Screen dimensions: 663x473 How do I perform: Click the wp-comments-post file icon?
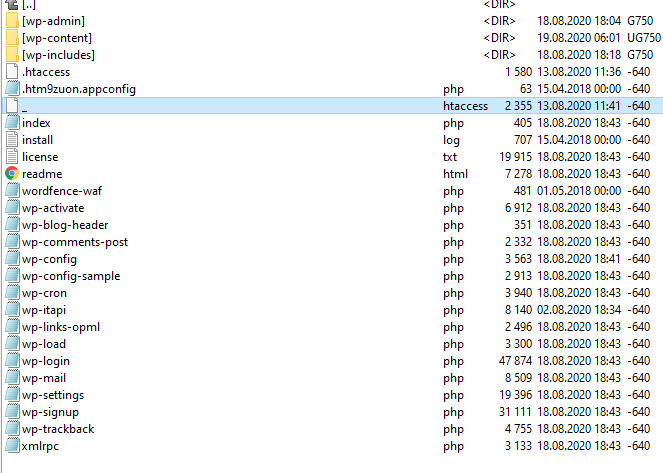point(12,242)
